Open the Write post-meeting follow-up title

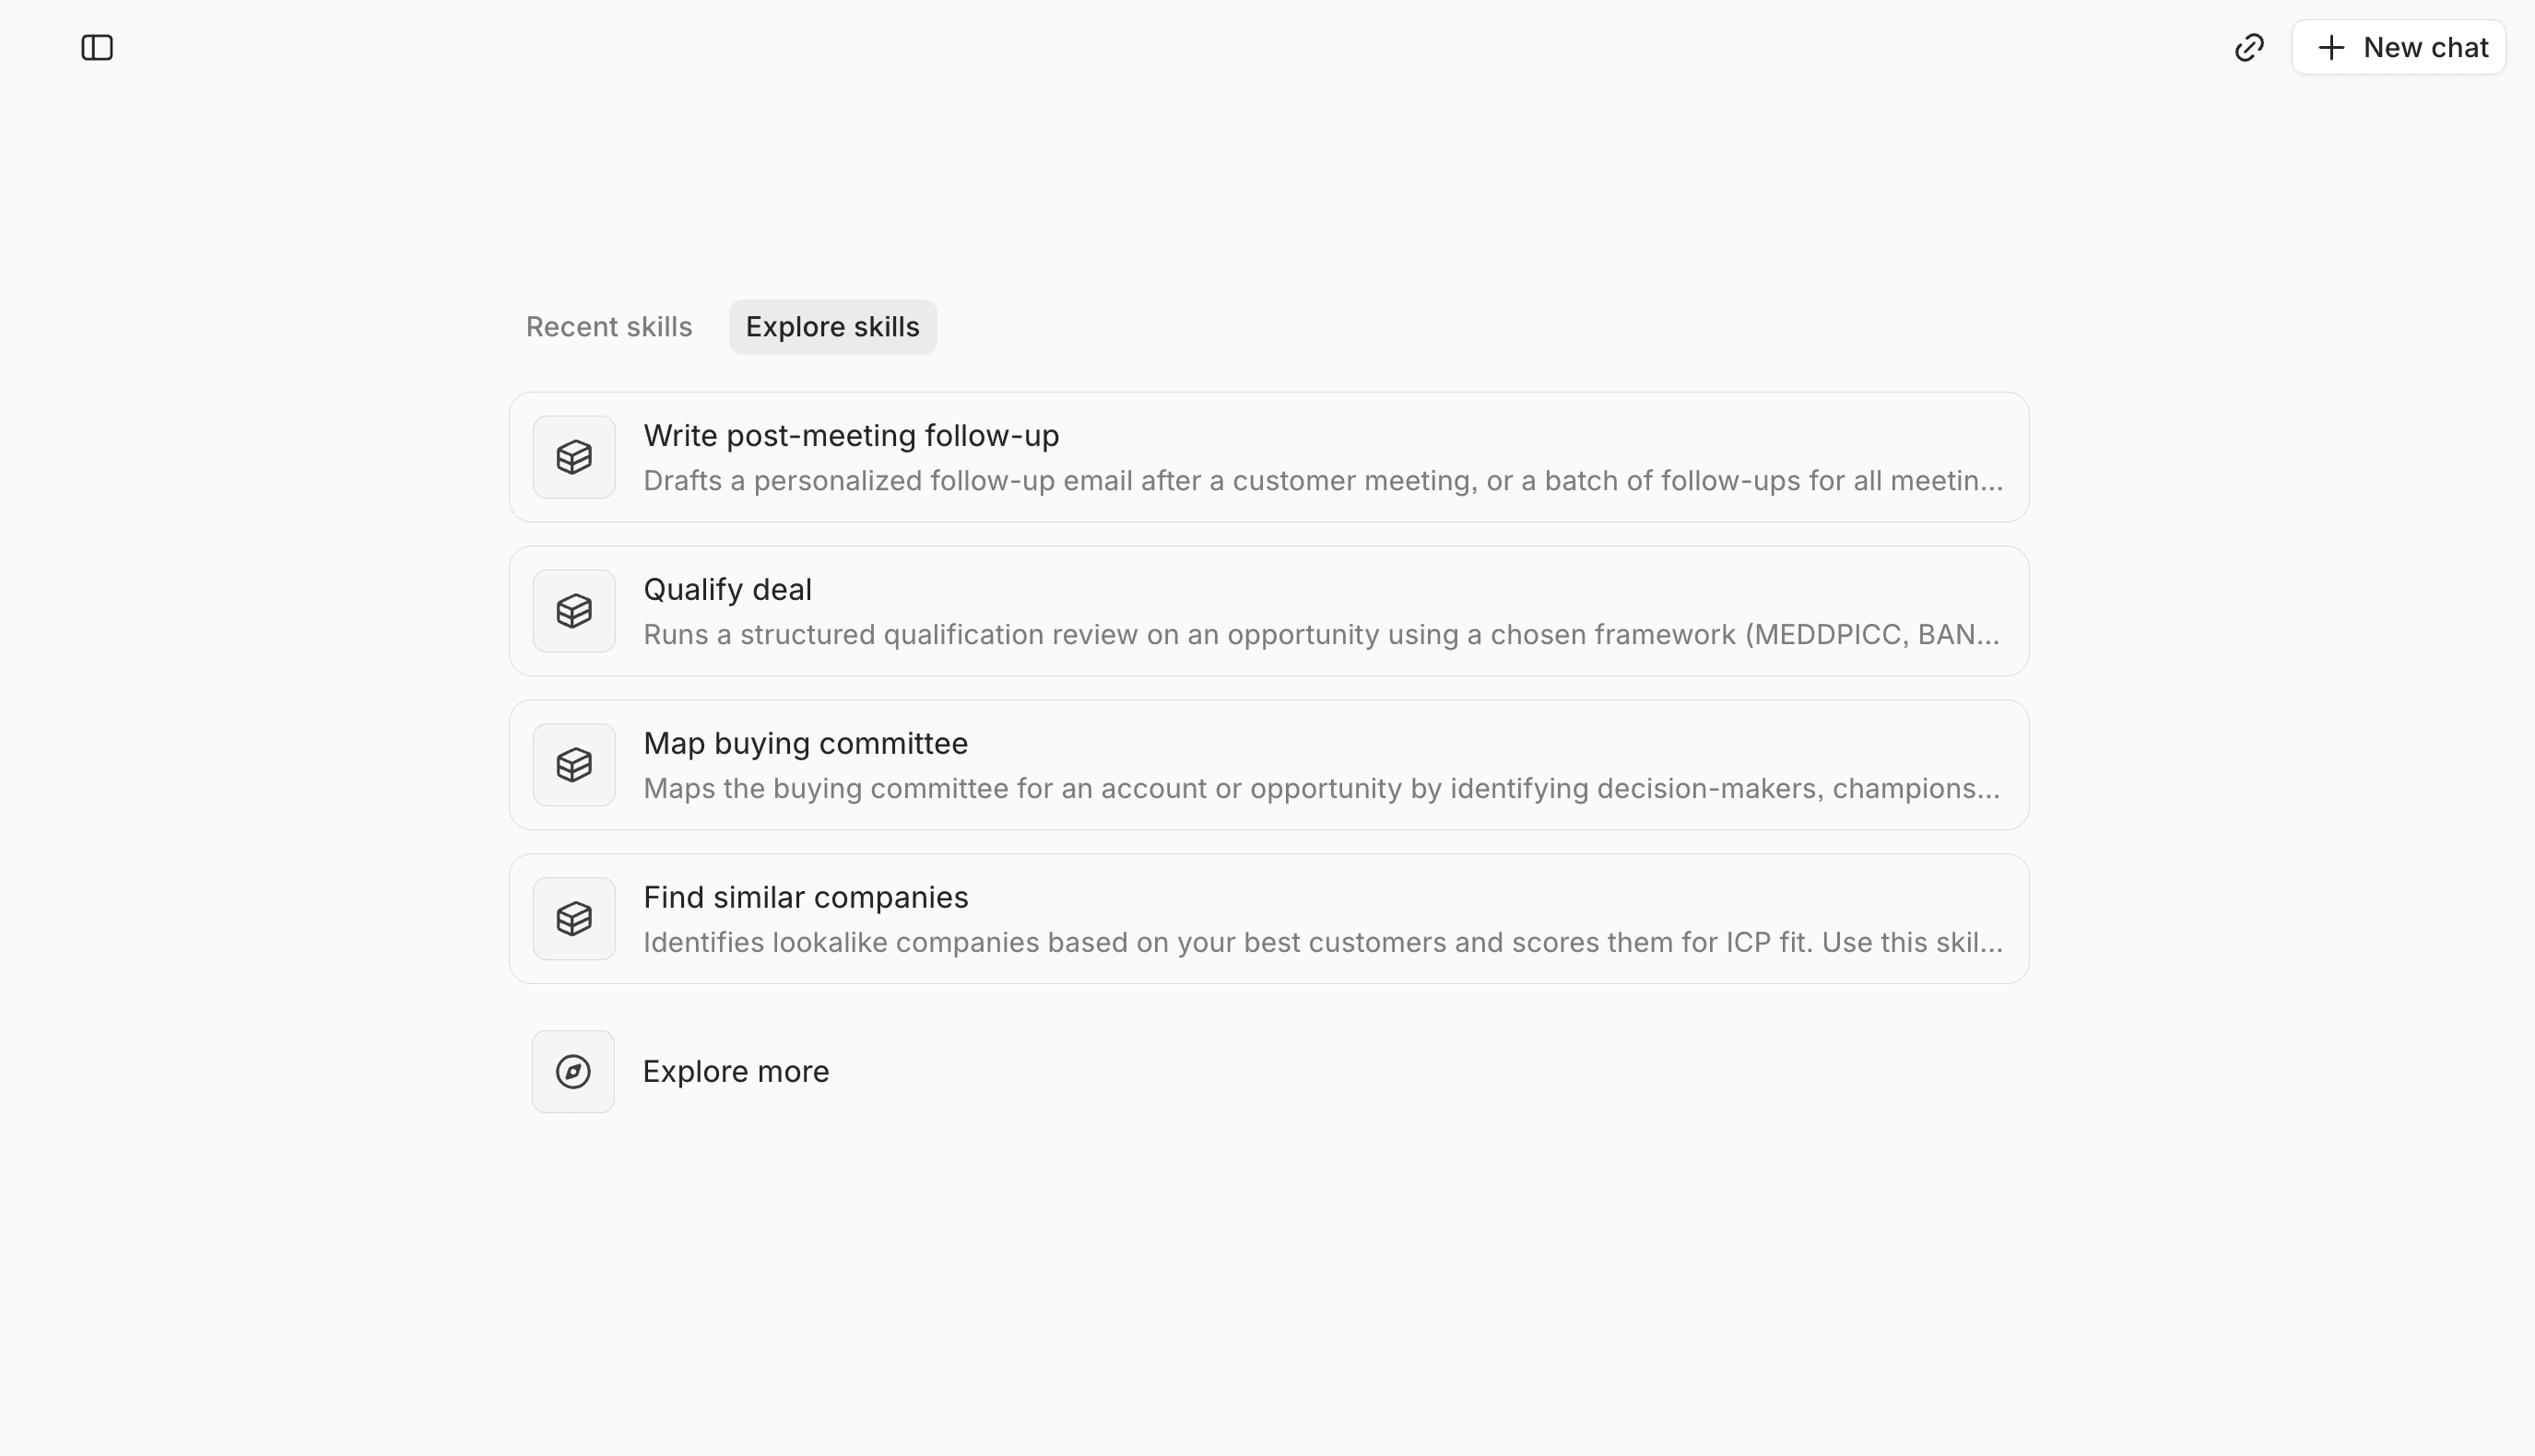851,436
